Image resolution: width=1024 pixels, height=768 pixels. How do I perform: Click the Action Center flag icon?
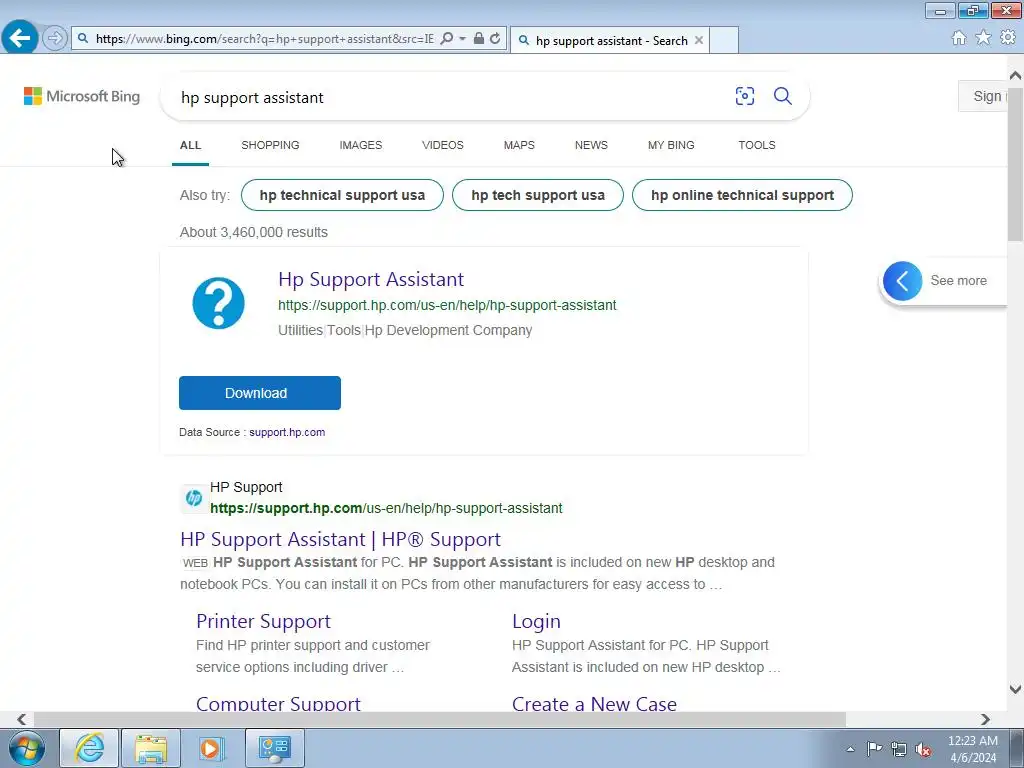coord(874,749)
